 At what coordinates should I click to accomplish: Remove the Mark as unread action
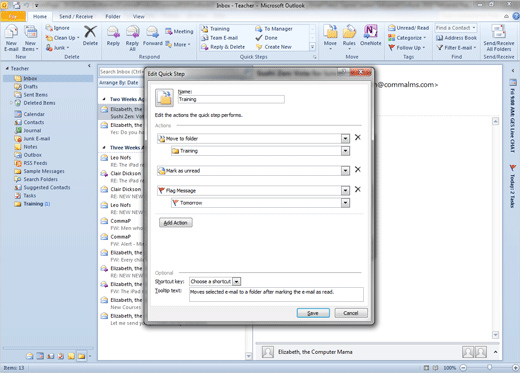pos(358,169)
